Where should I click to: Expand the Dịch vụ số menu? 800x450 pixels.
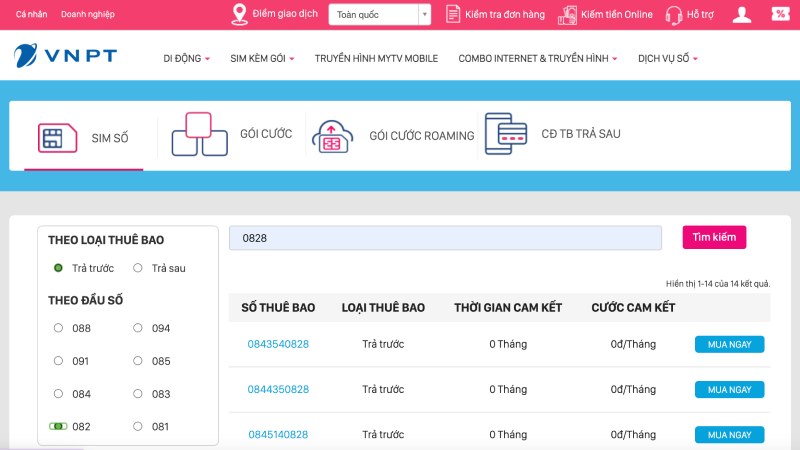point(667,58)
